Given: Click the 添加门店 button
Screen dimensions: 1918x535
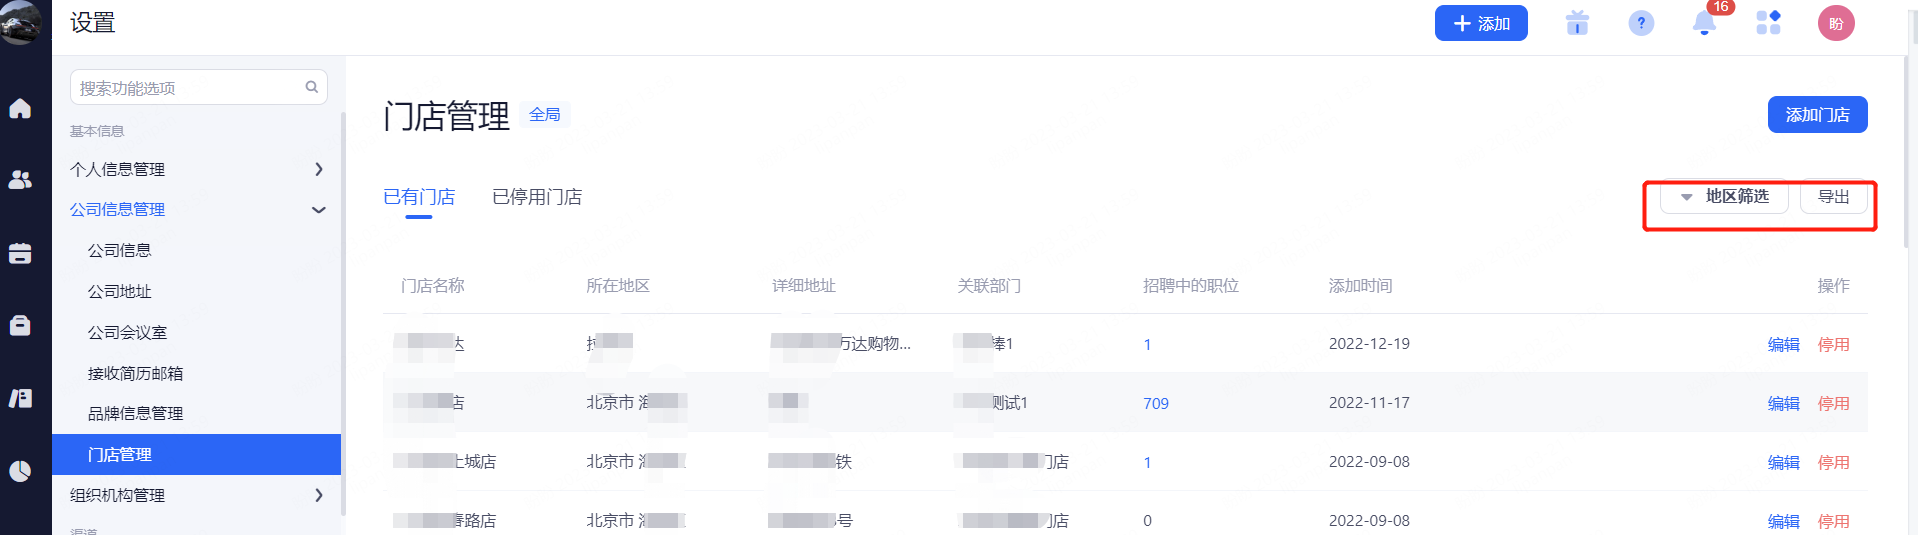Looking at the screenshot, I should [x=1817, y=115].
